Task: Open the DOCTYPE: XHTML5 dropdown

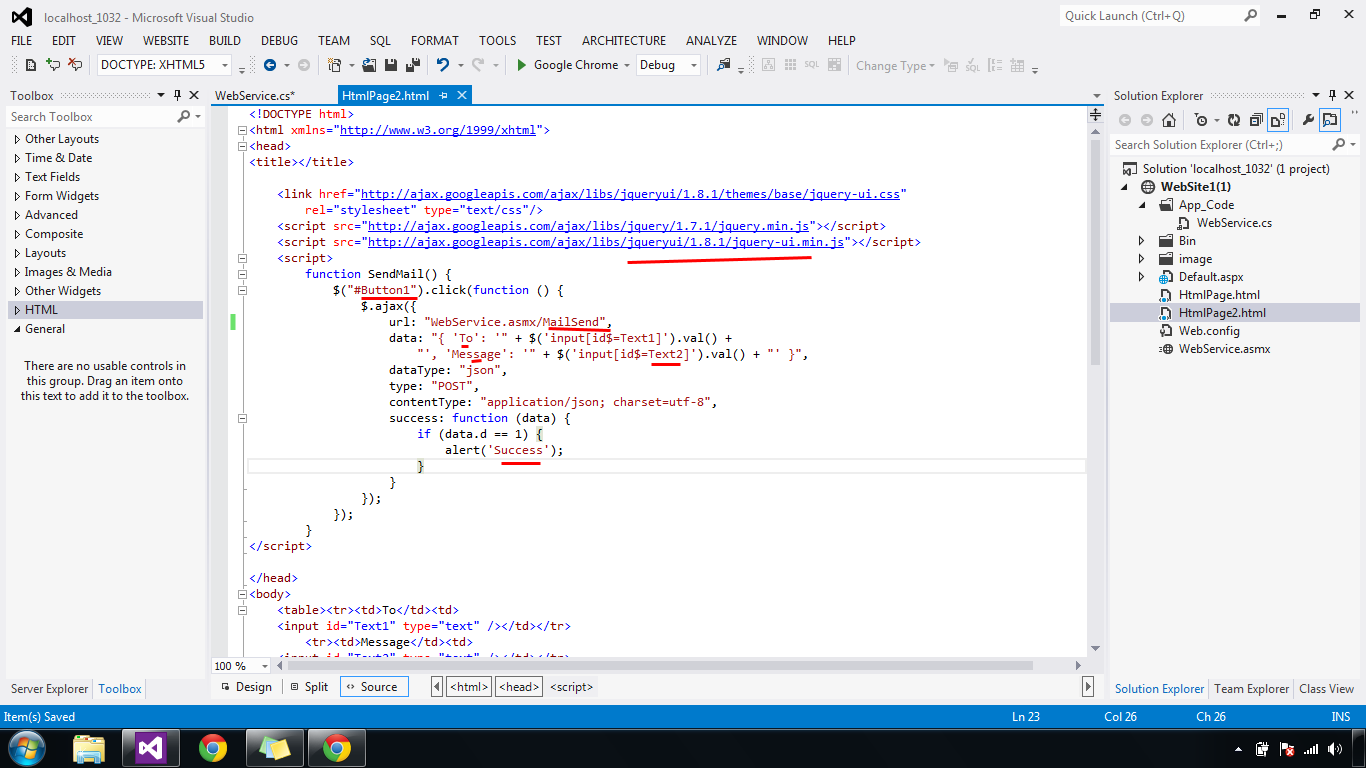Action: coord(225,65)
